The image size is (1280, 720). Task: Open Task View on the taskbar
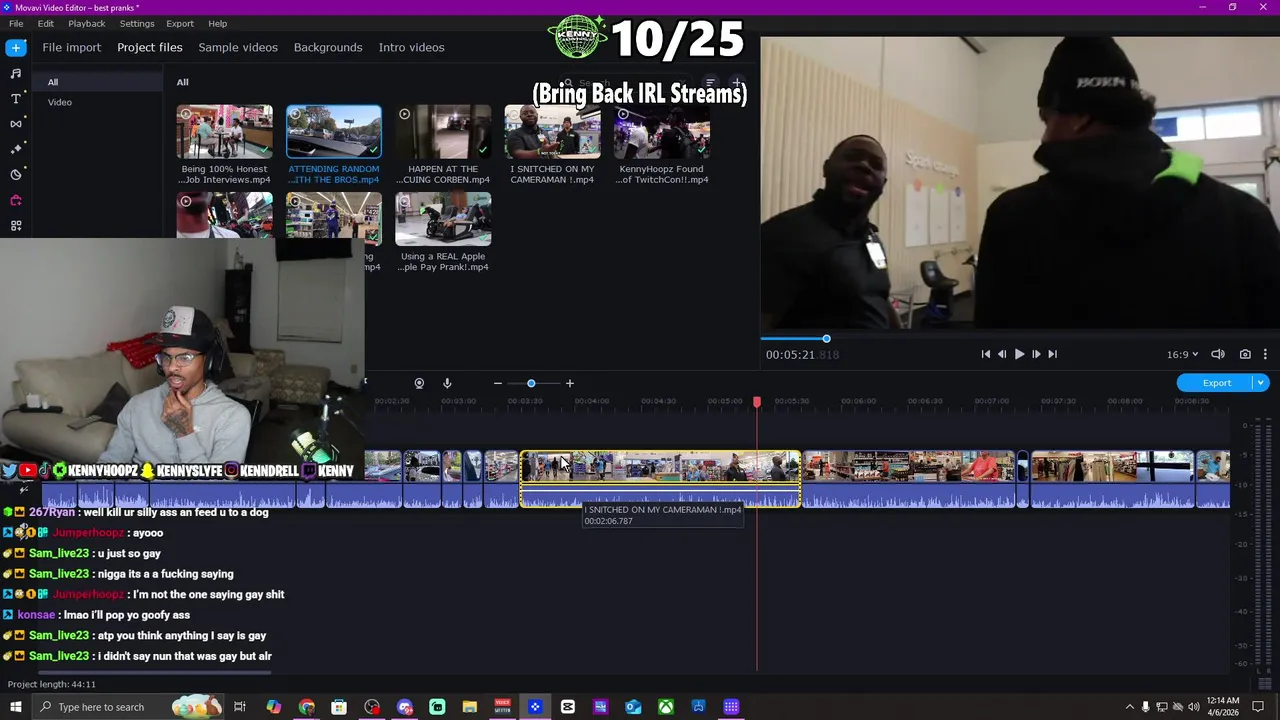(240, 707)
